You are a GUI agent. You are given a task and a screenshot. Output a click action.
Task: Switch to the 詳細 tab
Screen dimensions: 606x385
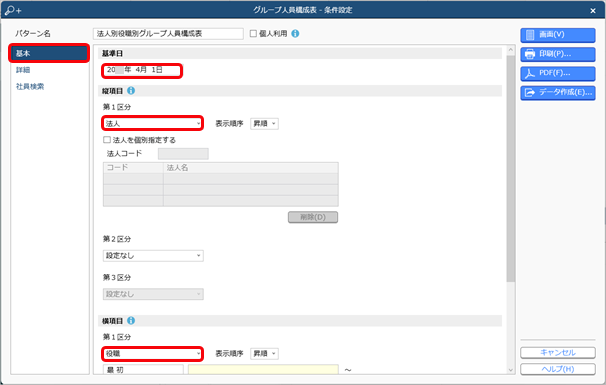tap(23, 70)
